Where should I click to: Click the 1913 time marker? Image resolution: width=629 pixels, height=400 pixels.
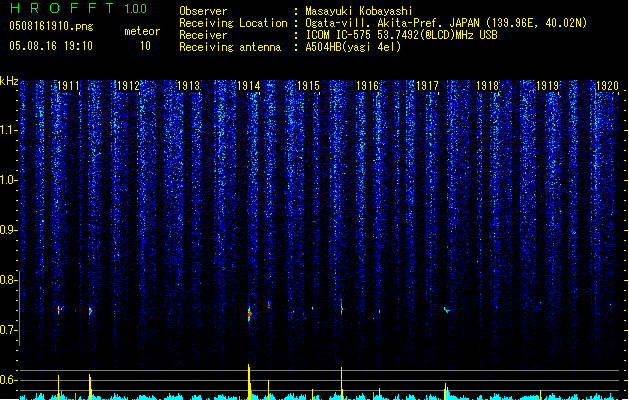tap(188, 86)
